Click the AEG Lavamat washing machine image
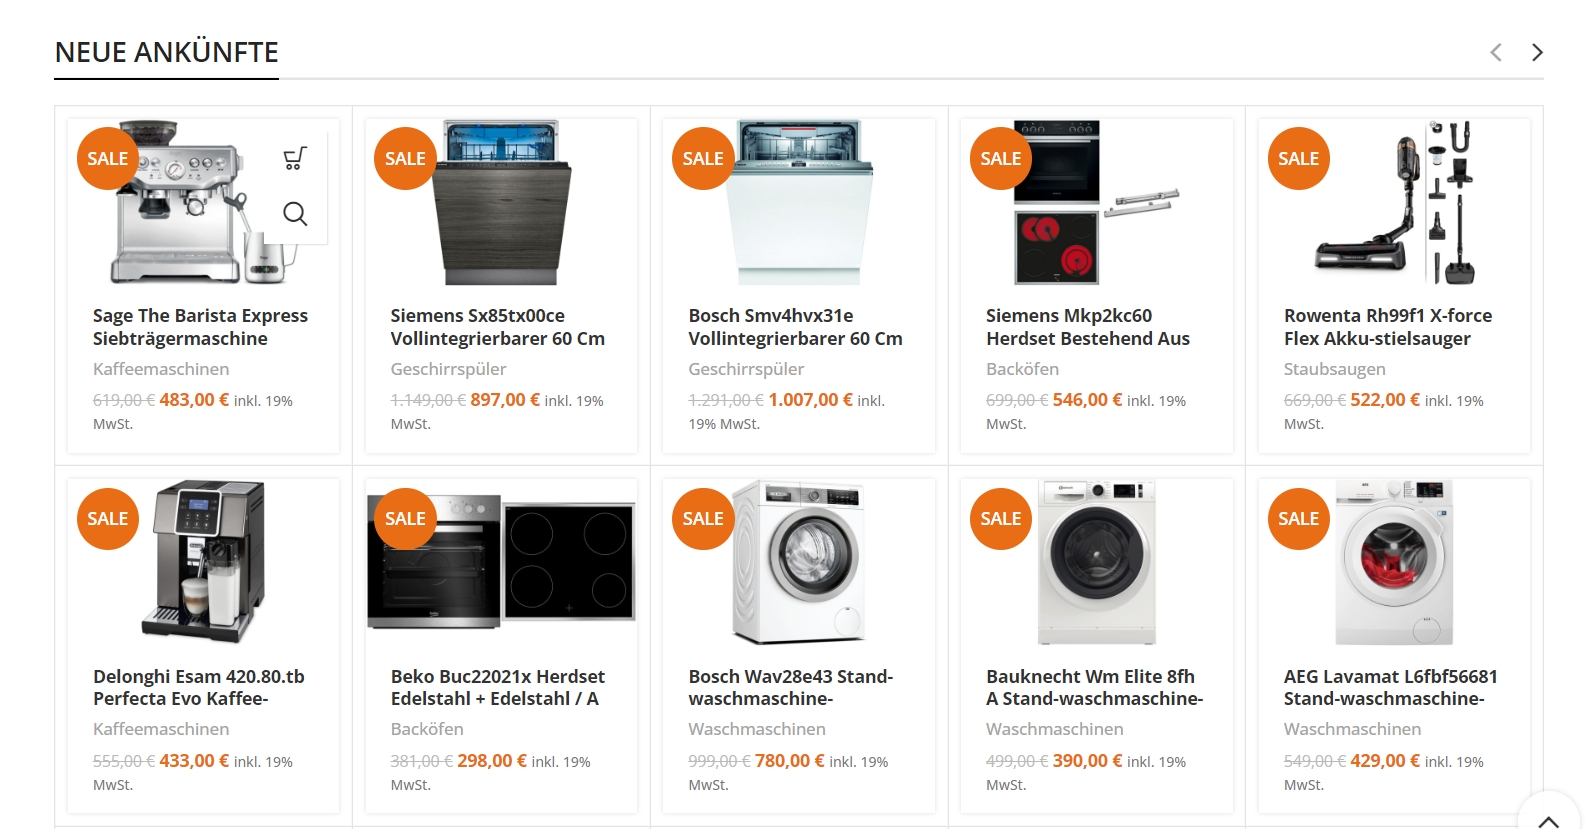Viewport: 1590px width, 829px height. click(x=1394, y=562)
